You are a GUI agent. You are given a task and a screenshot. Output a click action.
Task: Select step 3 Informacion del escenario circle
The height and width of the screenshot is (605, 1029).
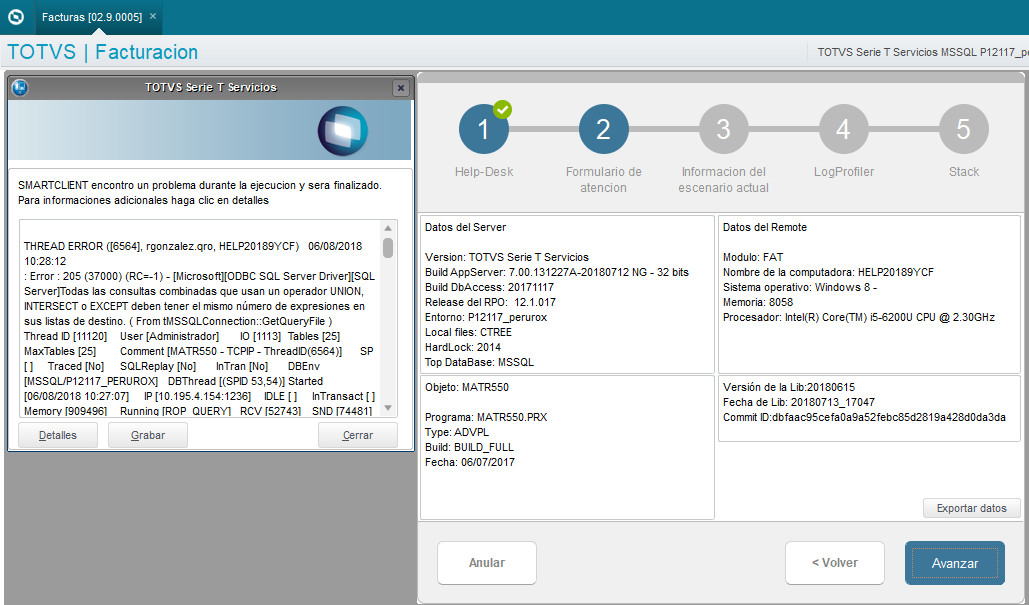(723, 129)
